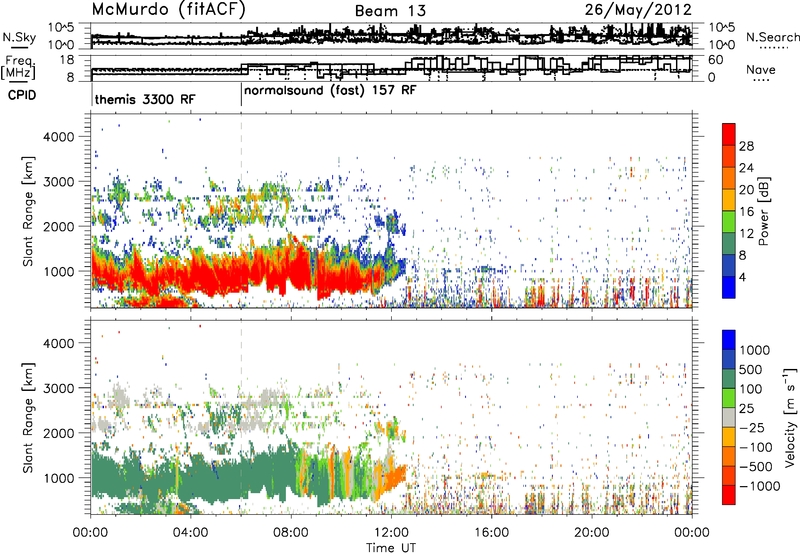The height and width of the screenshot is (554, 800).
Task: Pick the red below -1000 velocity swatch
Action: (x=729, y=495)
